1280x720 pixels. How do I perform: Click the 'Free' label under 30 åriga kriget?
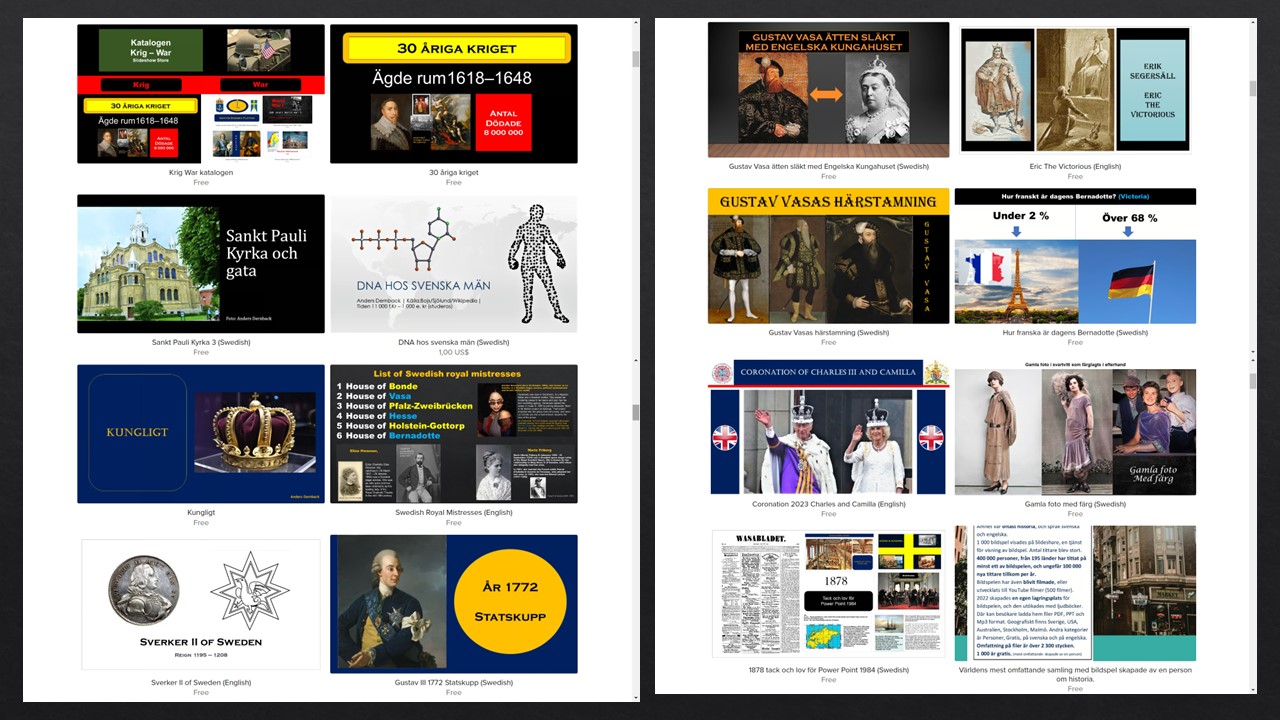pos(454,182)
